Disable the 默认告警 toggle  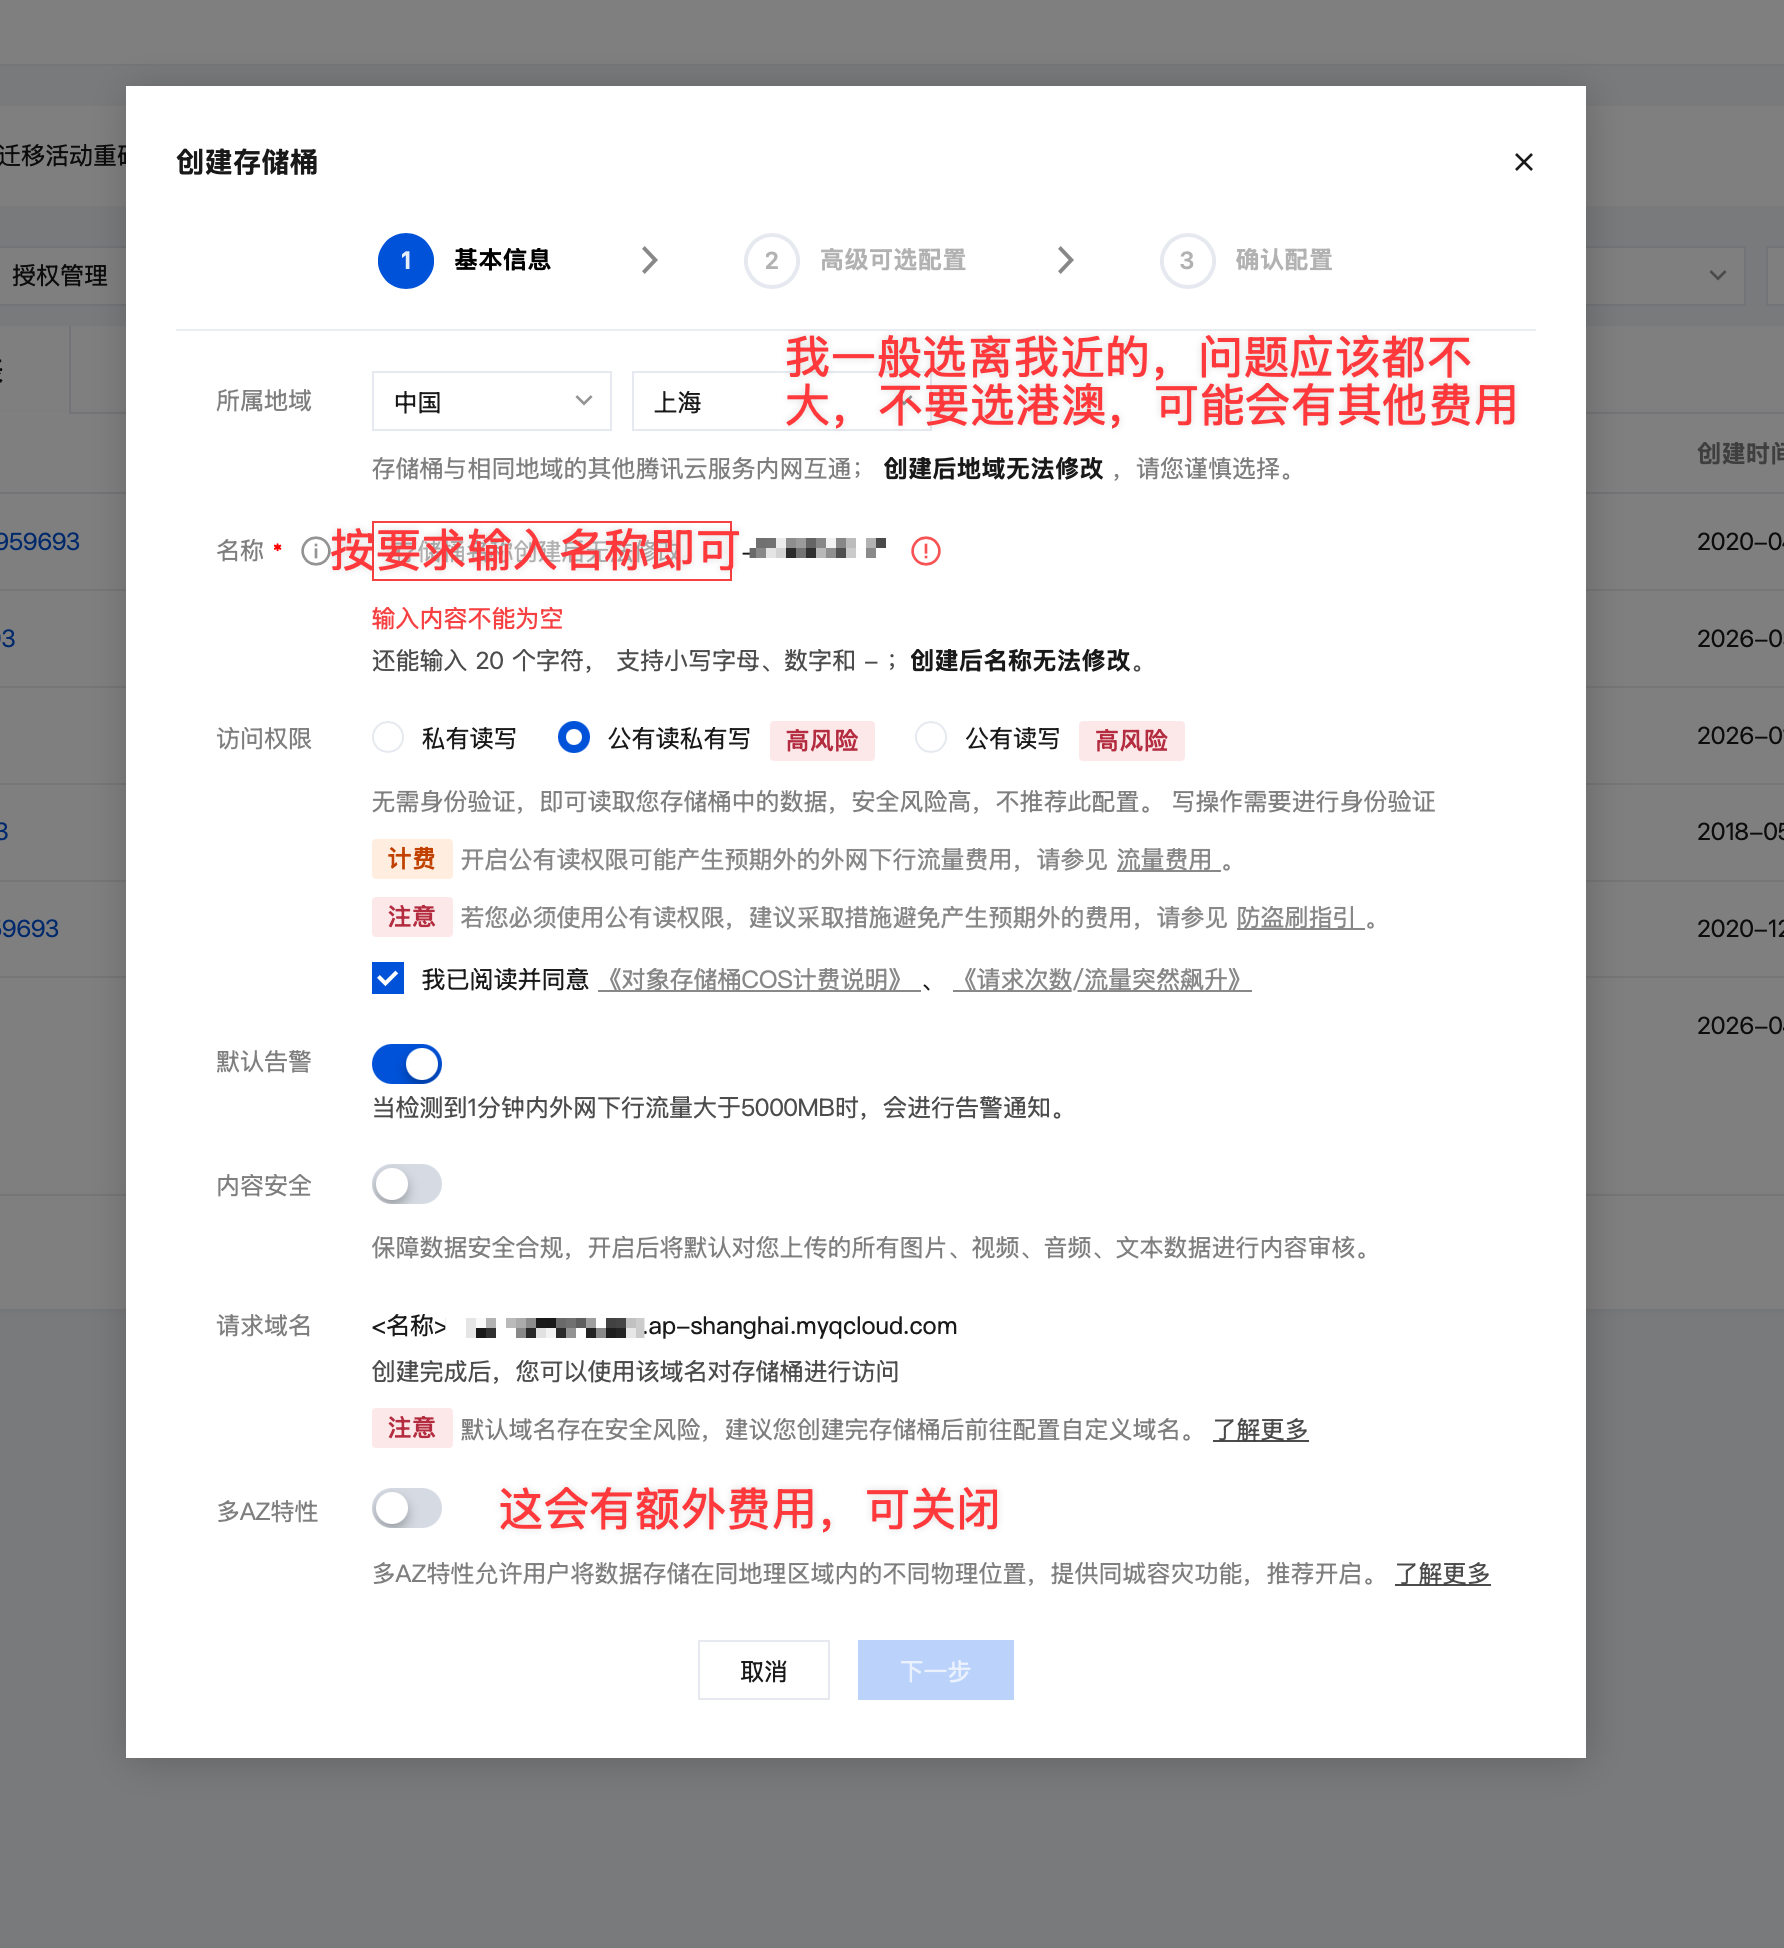coord(406,1063)
